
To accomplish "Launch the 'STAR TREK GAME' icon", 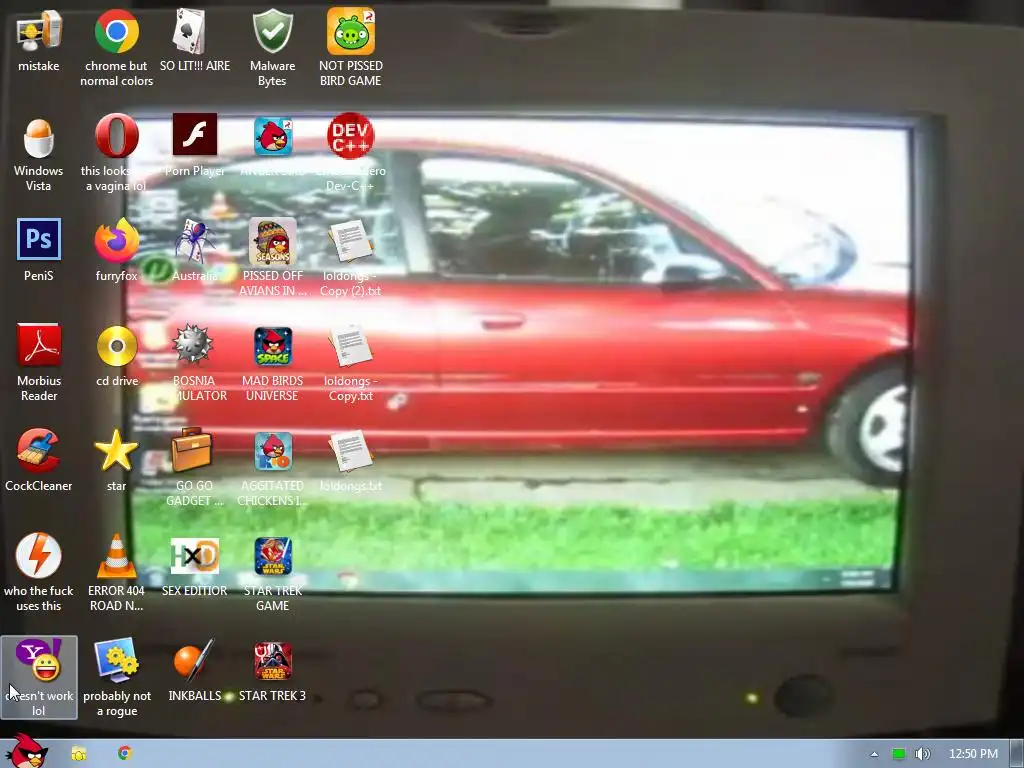I will pos(273,556).
